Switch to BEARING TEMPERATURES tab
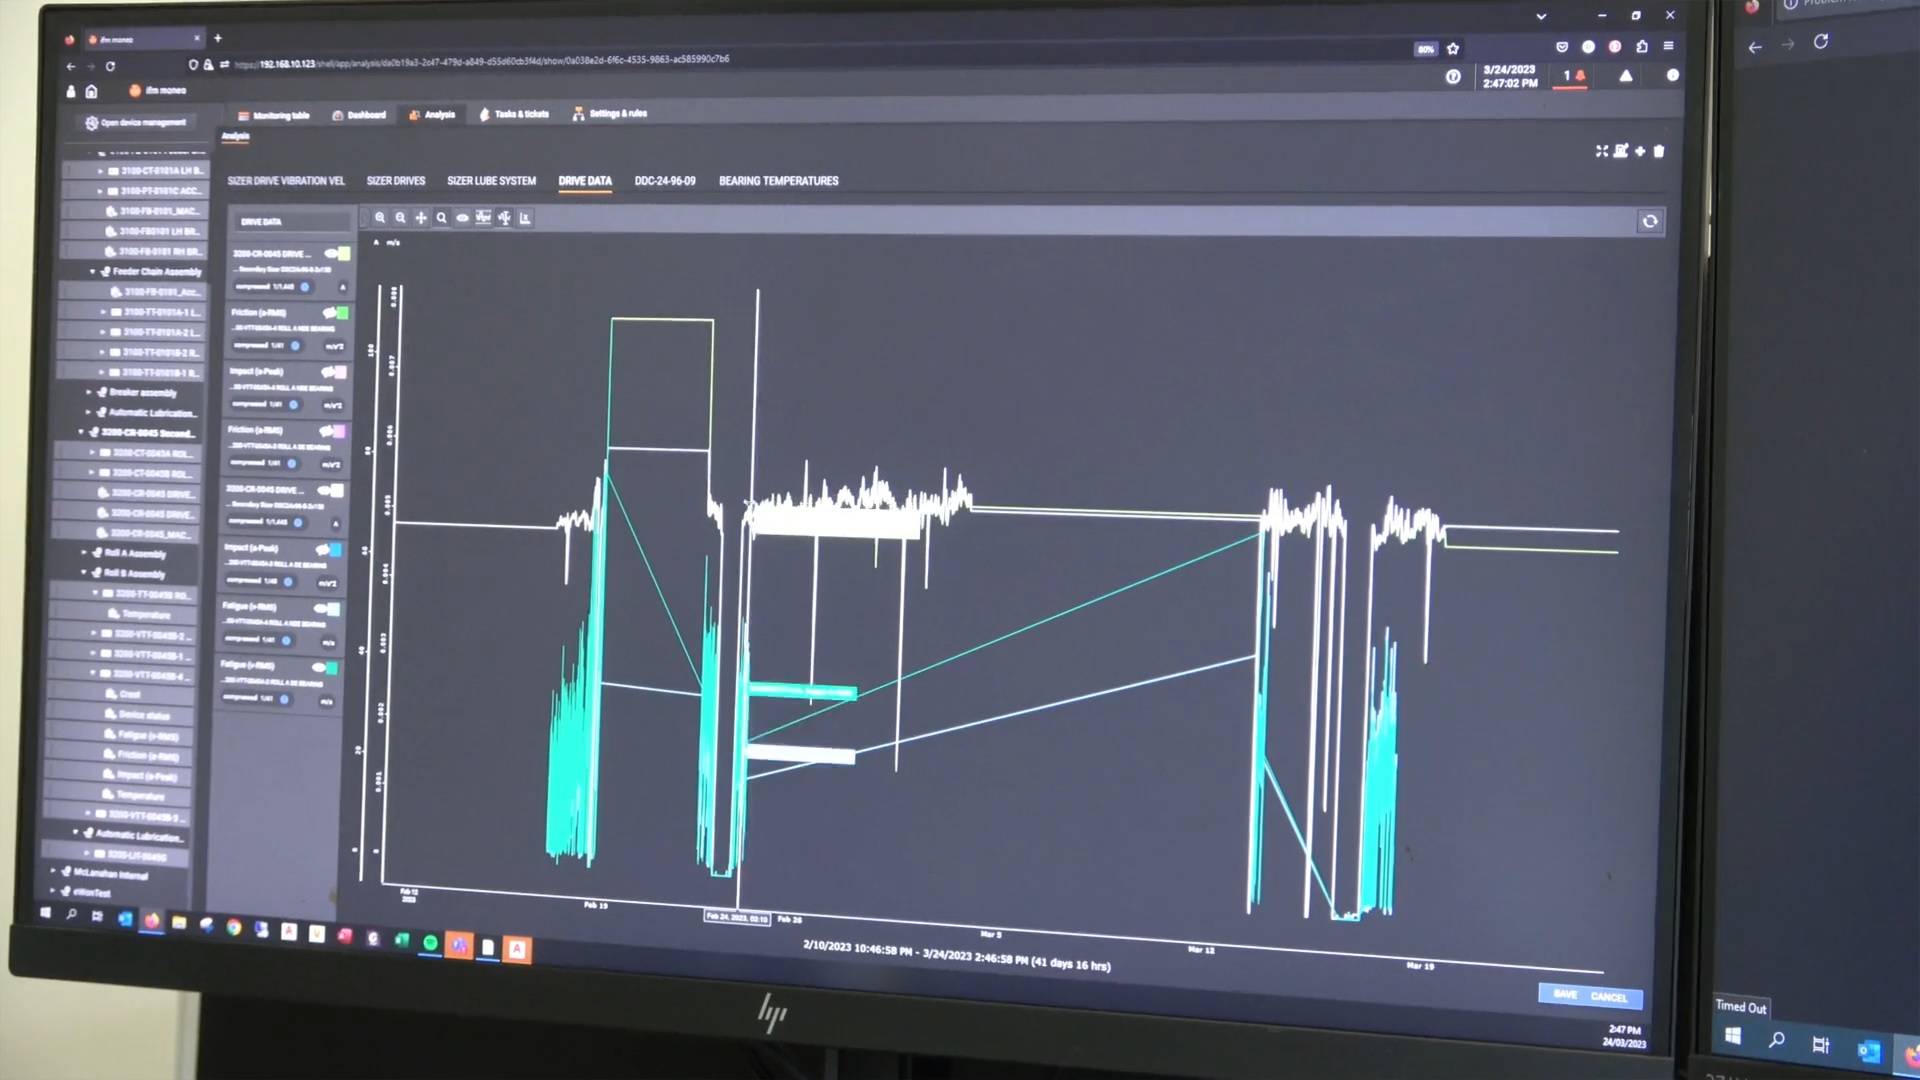The width and height of the screenshot is (1920, 1080). 779,181
